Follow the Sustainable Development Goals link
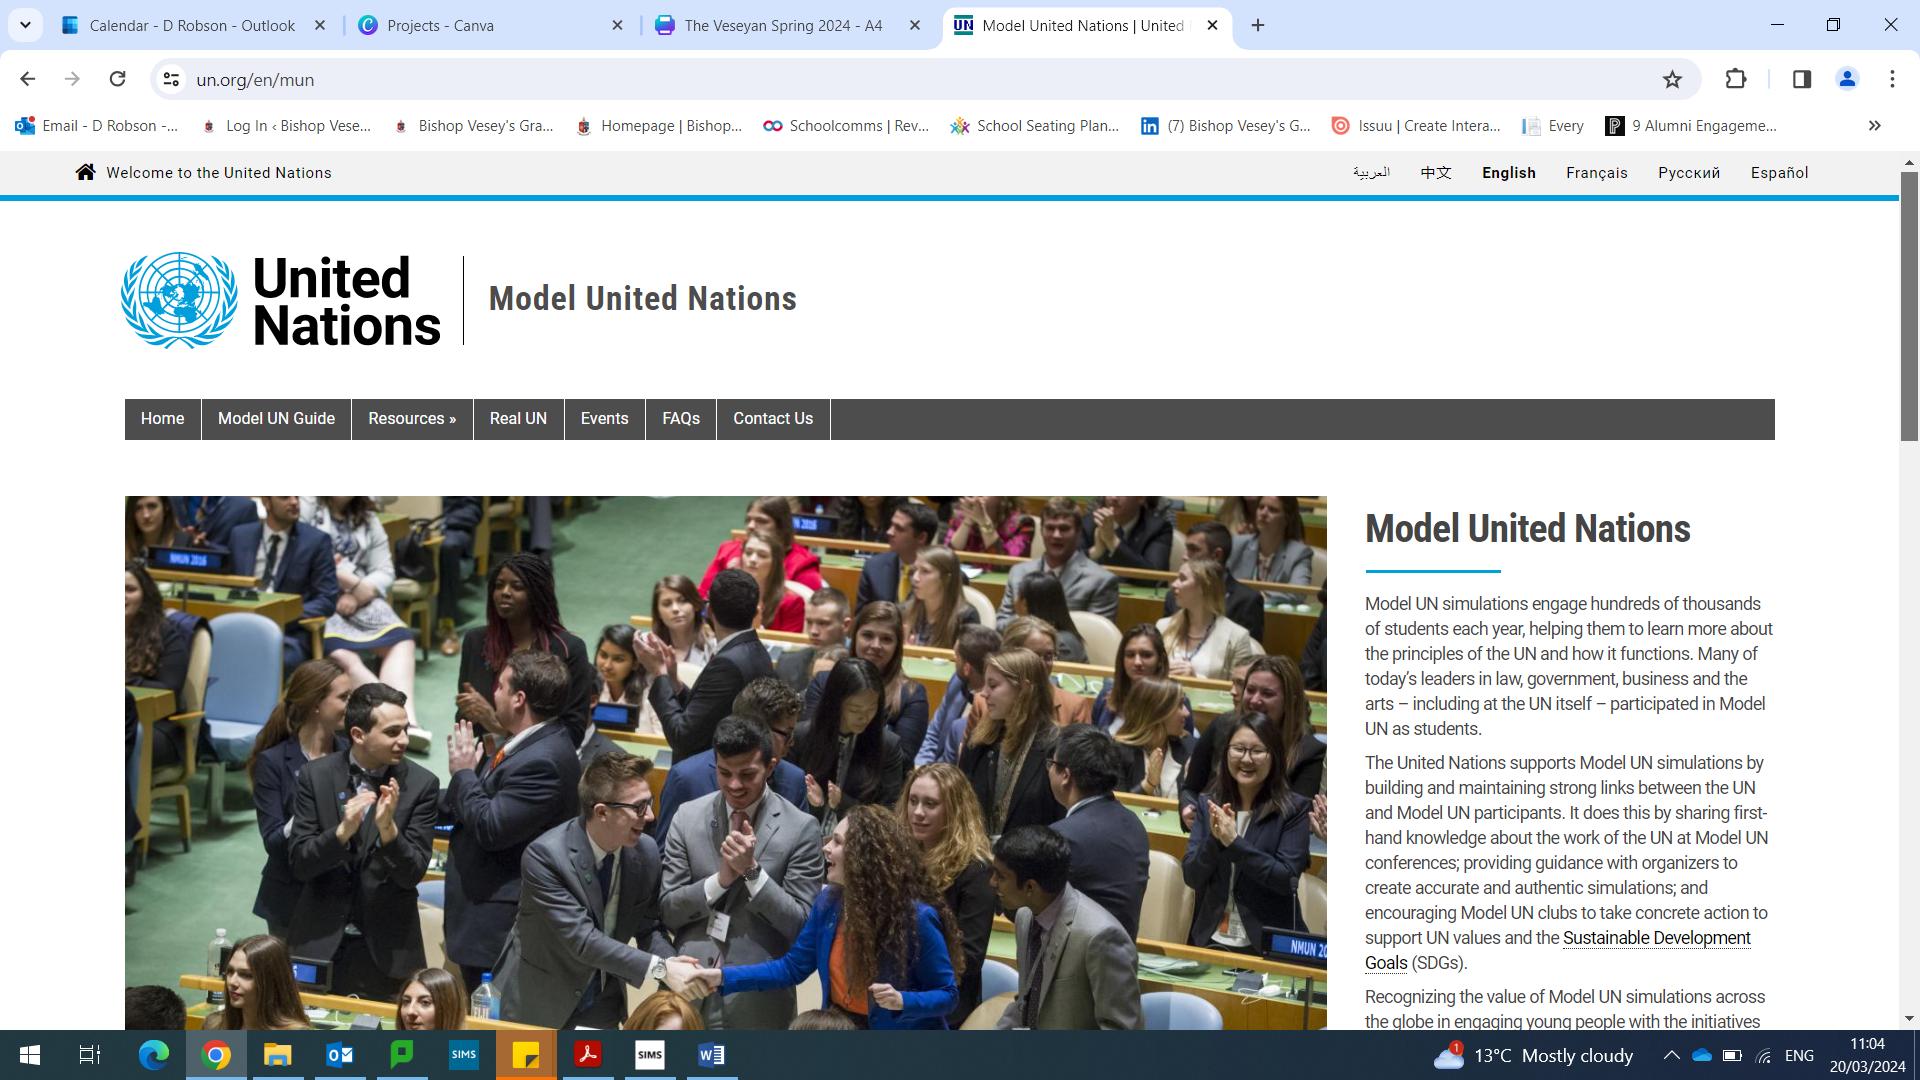 pos(1655,938)
